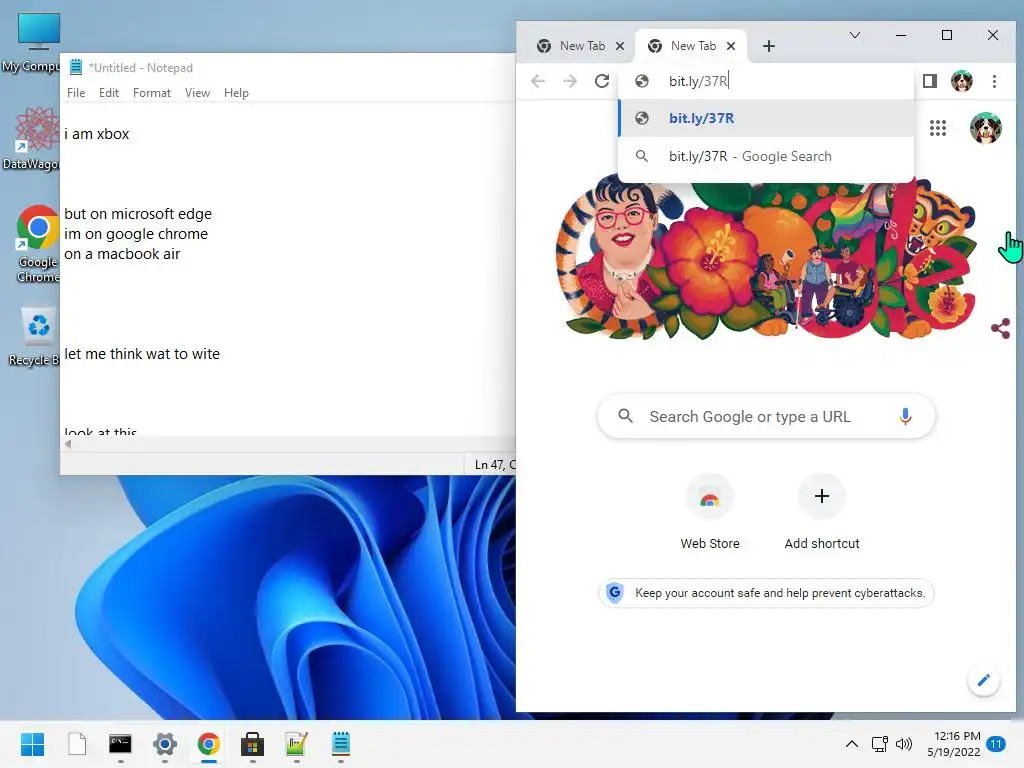
Task: Click the green chart notepad taskbar icon
Action: 296,744
